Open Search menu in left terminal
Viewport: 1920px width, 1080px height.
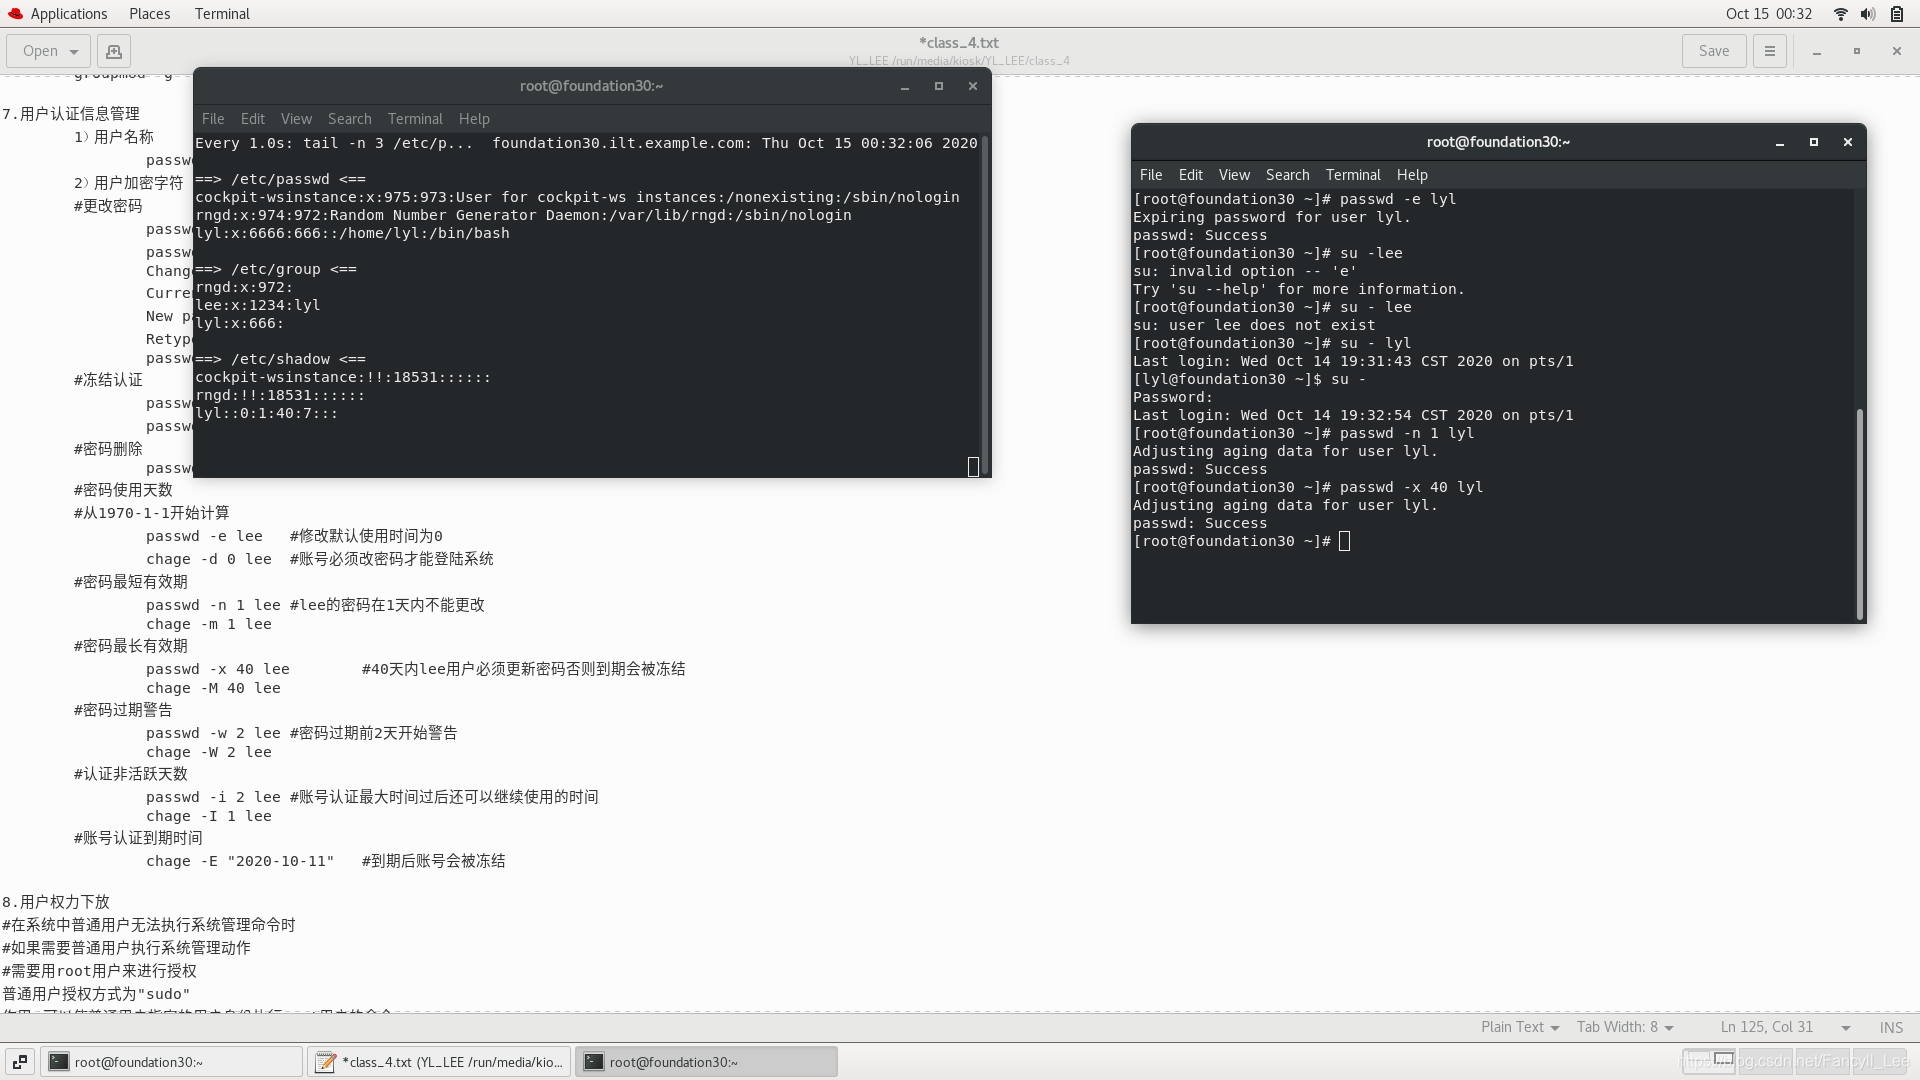[349, 119]
